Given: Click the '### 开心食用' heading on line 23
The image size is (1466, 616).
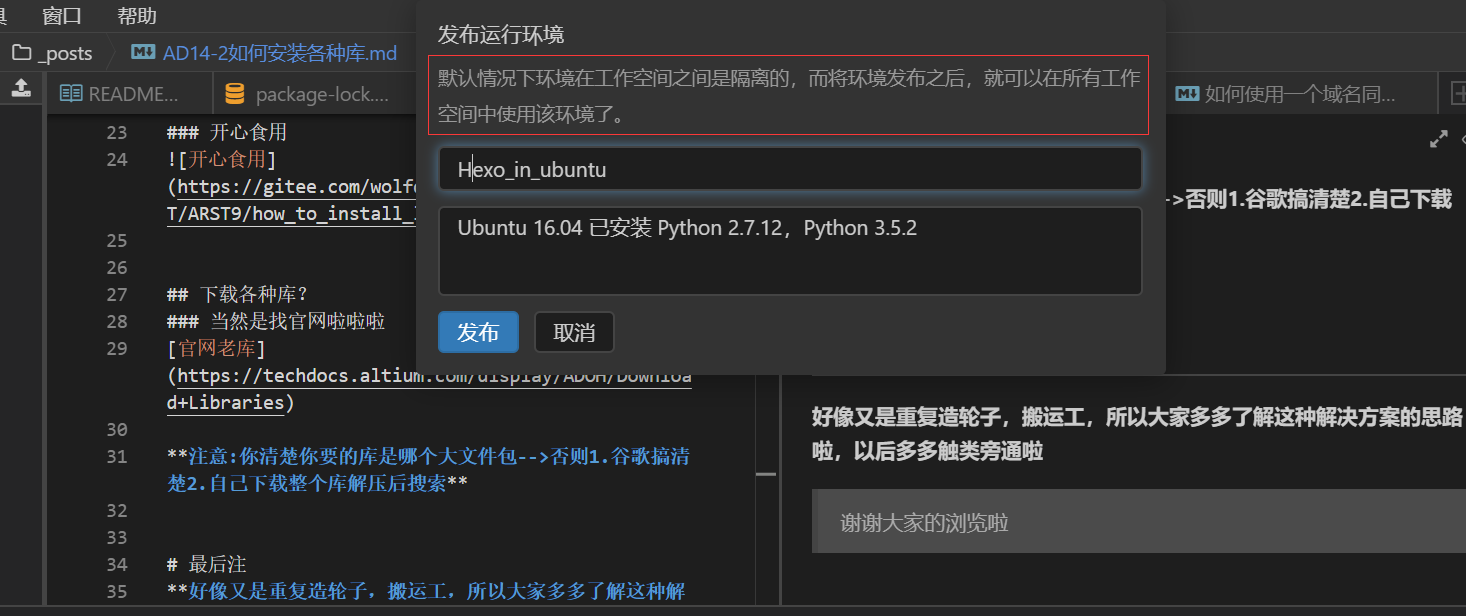Looking at the screenshot, I should point(227,132).
